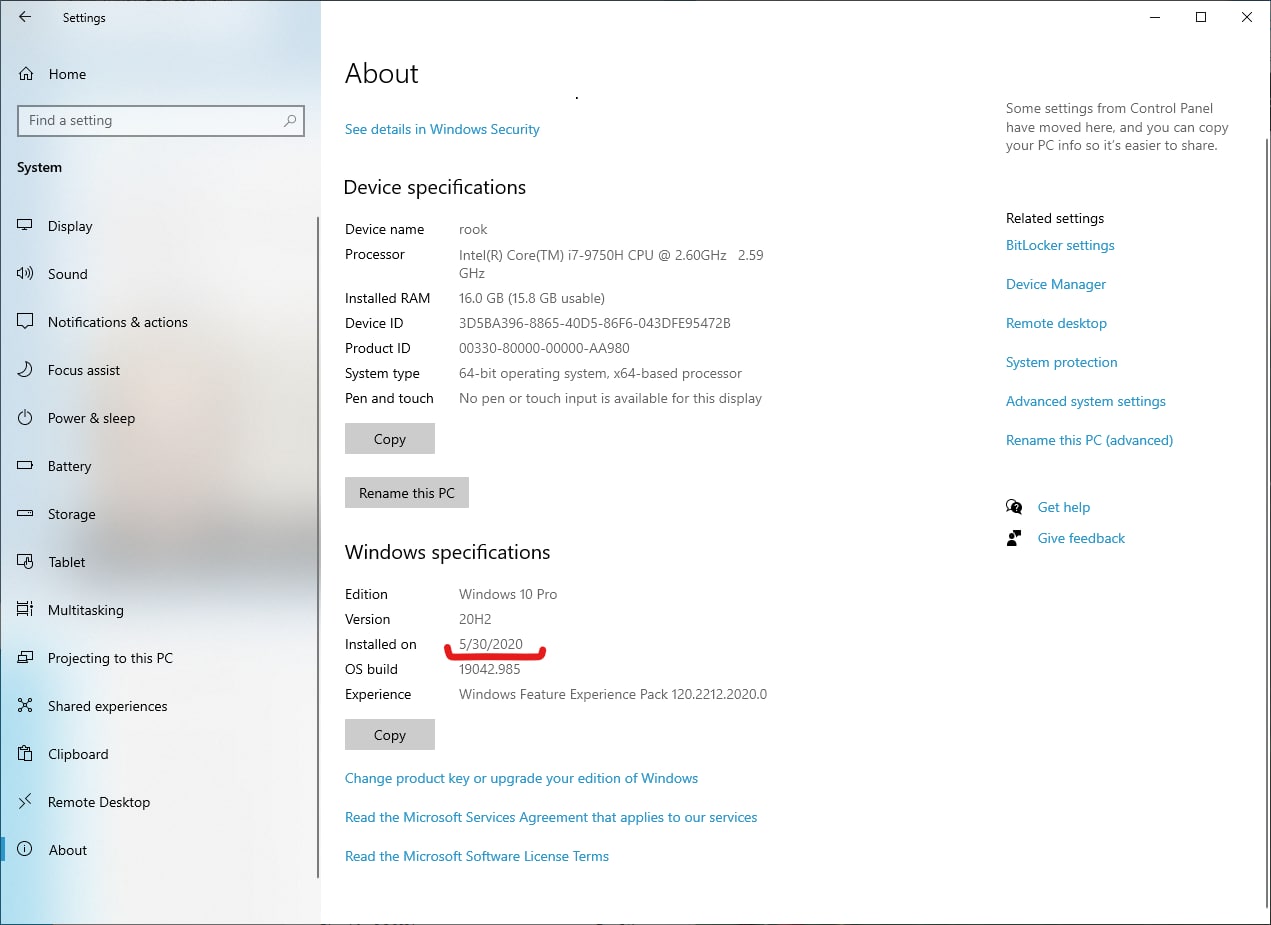Image resolution: width=1271 pixels, height=925 pixels.
Task: Open See details in Windows Security
Action: pos(442,129)
